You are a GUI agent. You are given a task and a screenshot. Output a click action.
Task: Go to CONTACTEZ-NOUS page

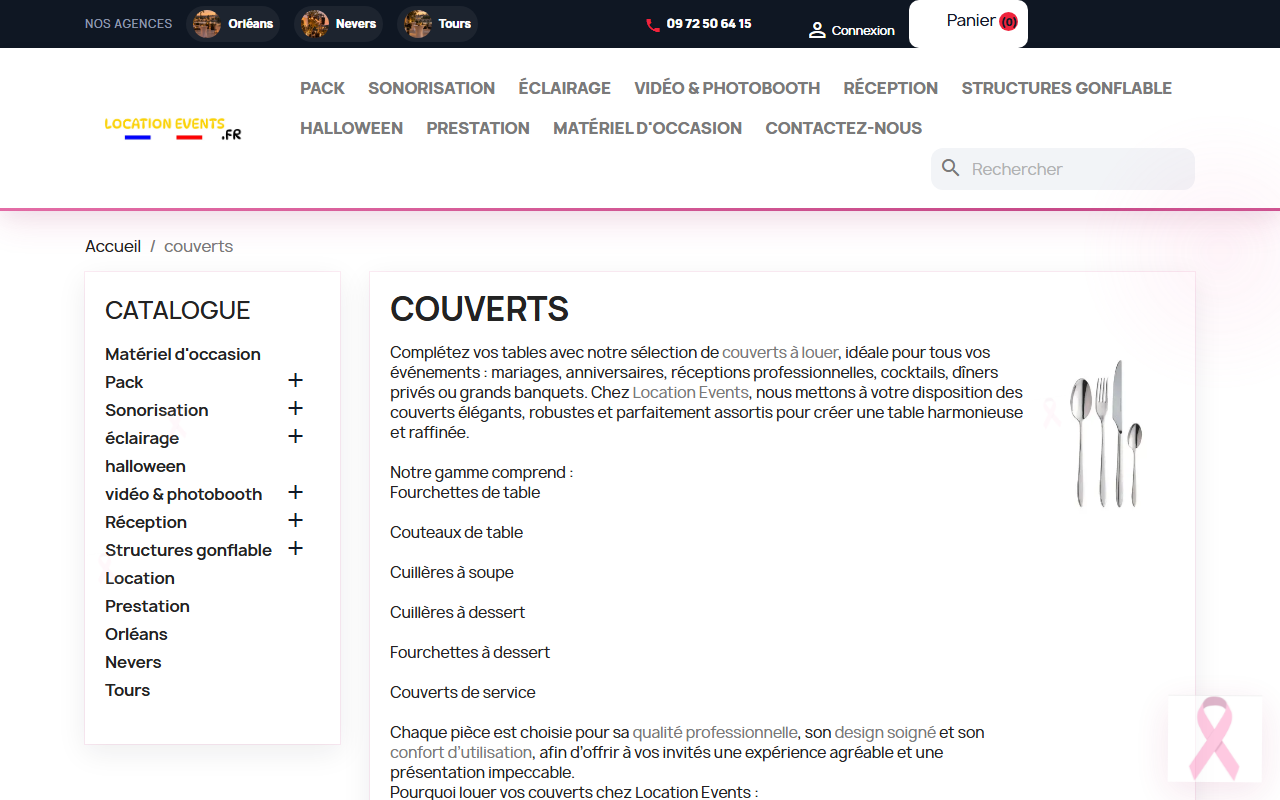843,128
